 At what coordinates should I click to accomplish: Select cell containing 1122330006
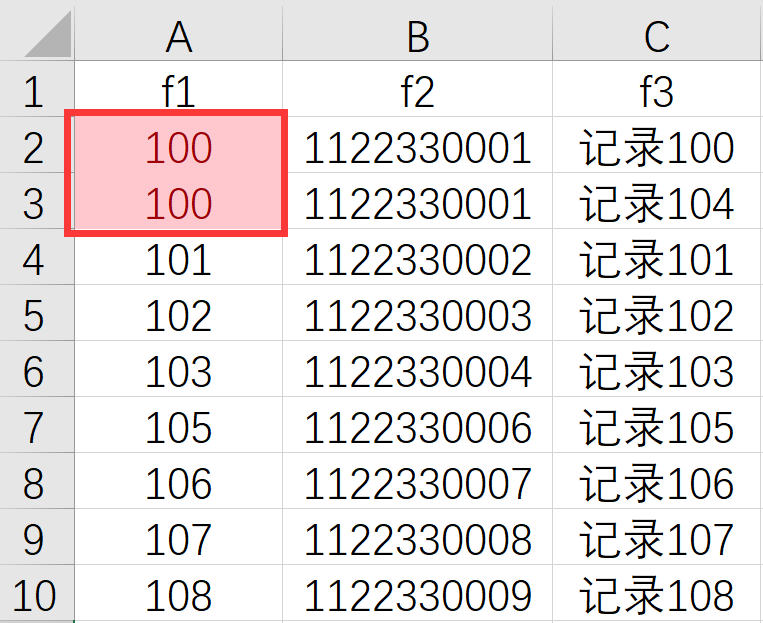click(x=417, y=428)
